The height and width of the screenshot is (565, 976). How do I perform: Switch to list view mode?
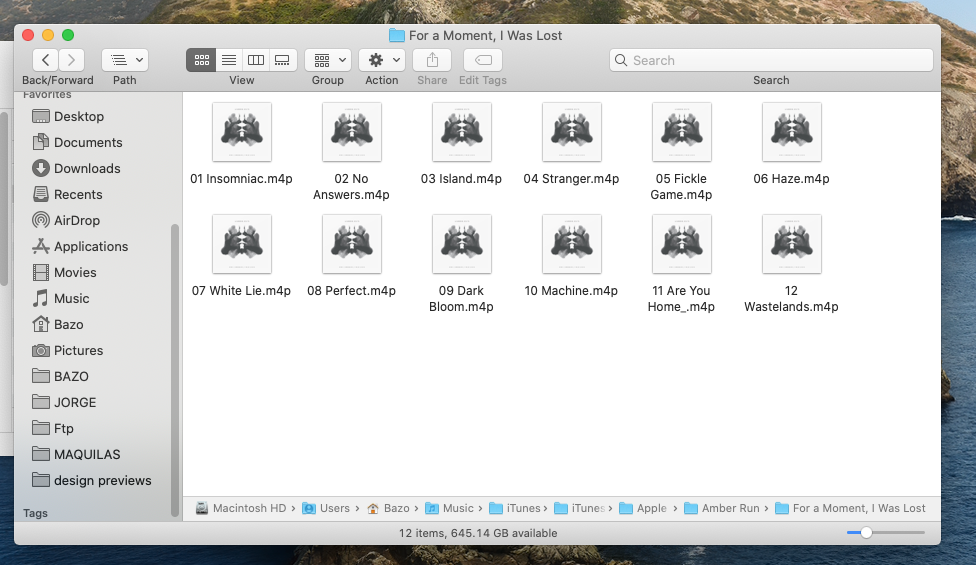coord(228,60)
